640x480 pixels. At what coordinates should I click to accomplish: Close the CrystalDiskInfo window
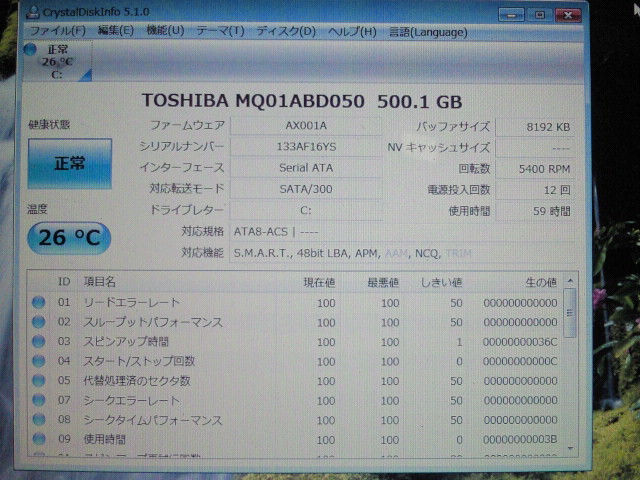(x=568, y=15)
